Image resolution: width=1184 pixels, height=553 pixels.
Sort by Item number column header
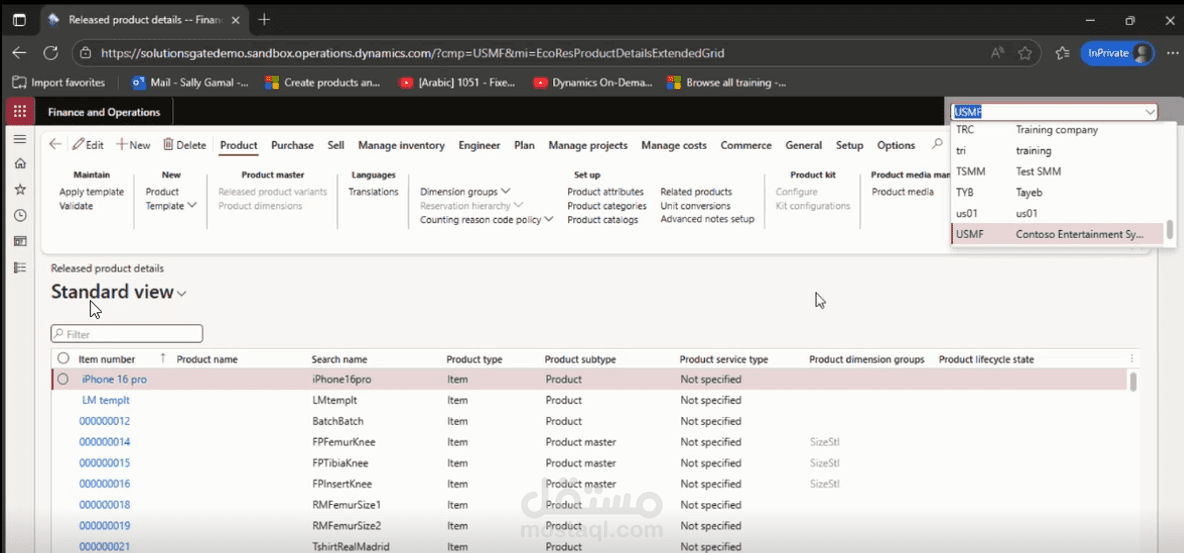pyautogui.click(x=107, y=360)
